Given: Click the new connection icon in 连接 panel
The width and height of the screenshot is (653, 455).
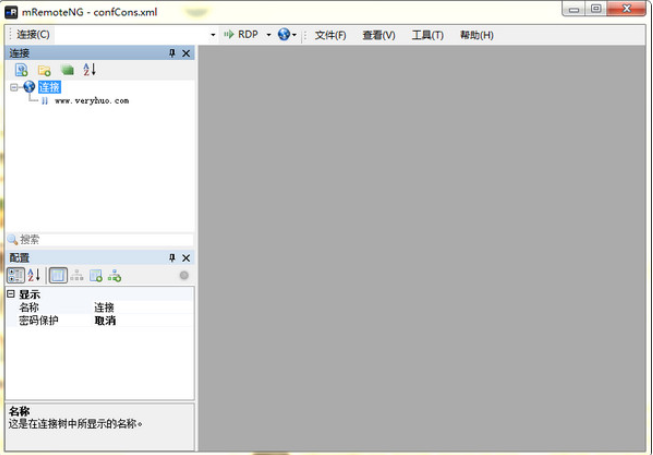Looking at the screenshot, I should [21, 70].
